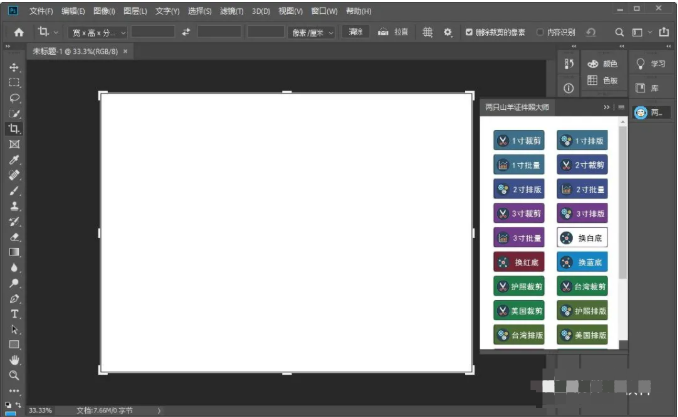
Task: Select the Zoom tool
Action: coord(14,375)
